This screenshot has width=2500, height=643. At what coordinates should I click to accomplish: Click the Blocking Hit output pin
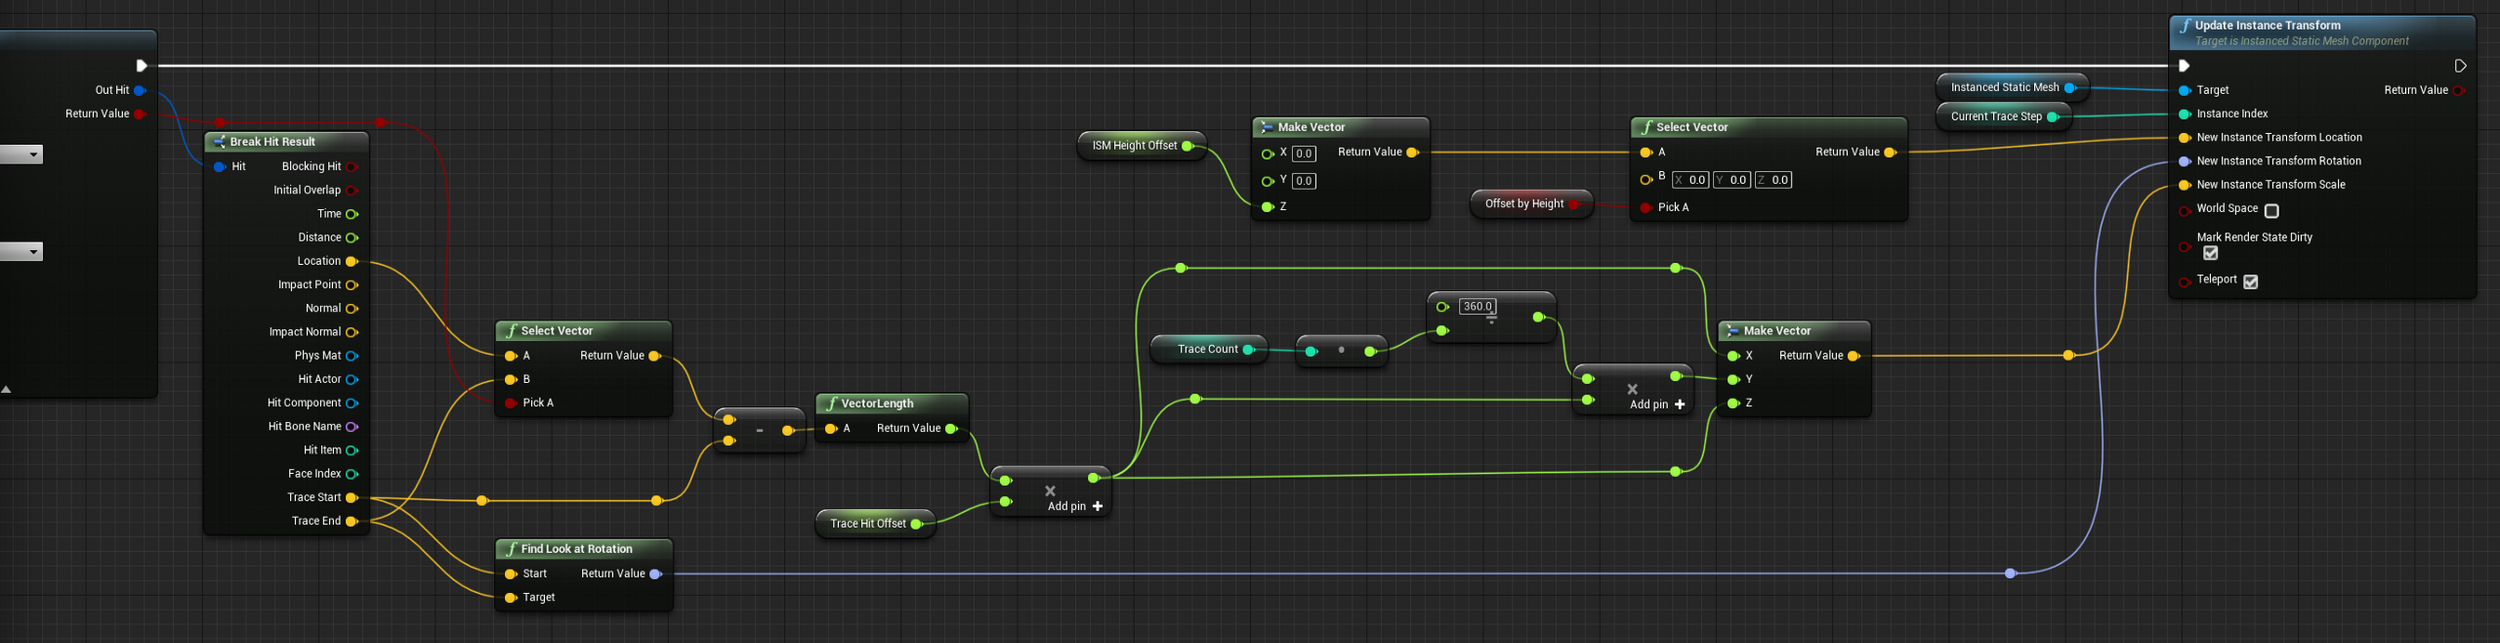[x=352, y=167]
